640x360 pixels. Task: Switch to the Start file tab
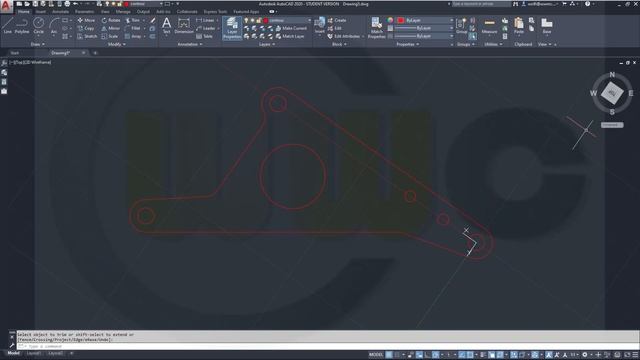(x=15, y=53)
